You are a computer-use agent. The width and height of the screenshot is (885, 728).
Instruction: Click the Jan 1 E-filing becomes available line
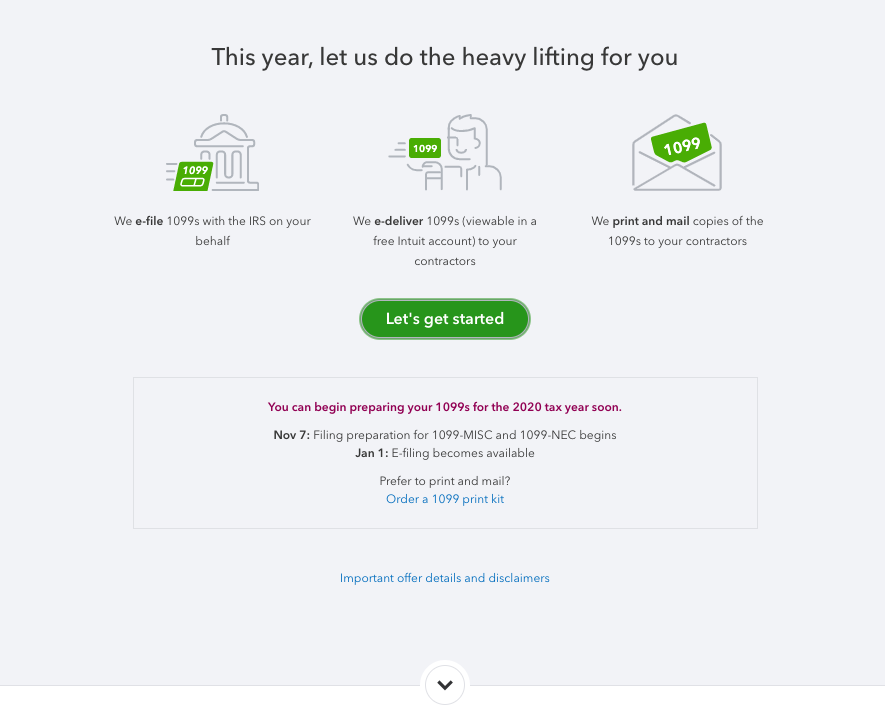[445, 453]
